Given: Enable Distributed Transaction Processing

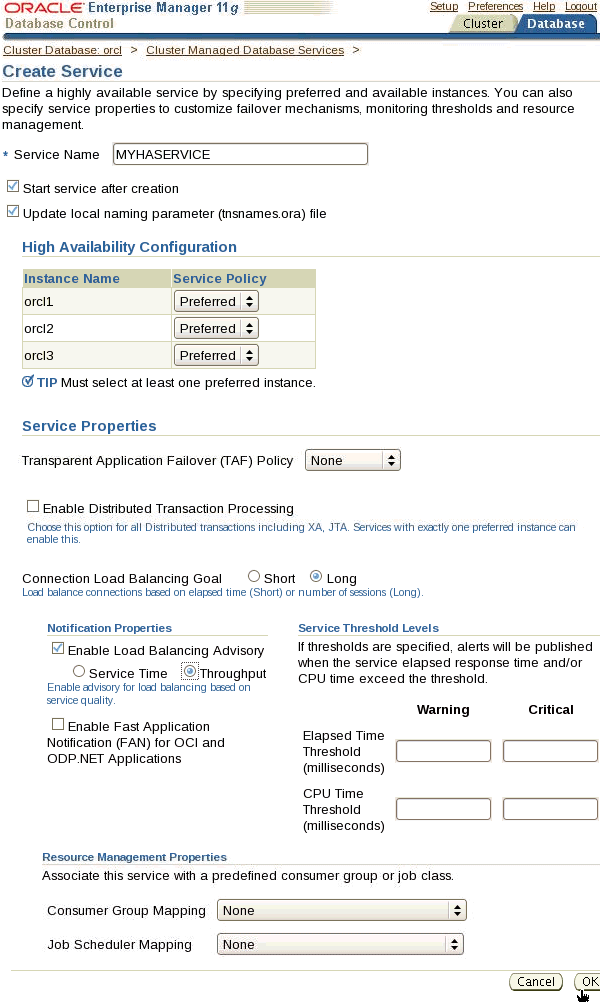Looking at the screenshot, I should (x=33, y=505).
